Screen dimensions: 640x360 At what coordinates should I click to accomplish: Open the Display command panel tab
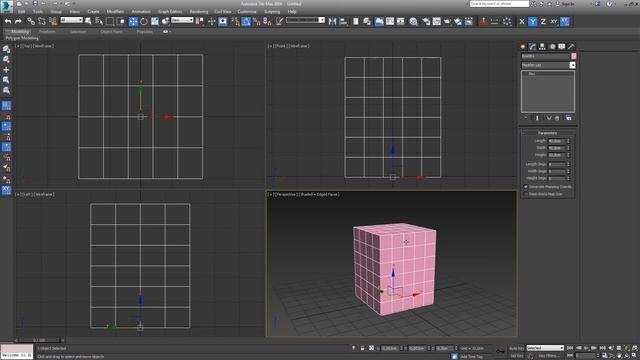click(x=562, y=47)
